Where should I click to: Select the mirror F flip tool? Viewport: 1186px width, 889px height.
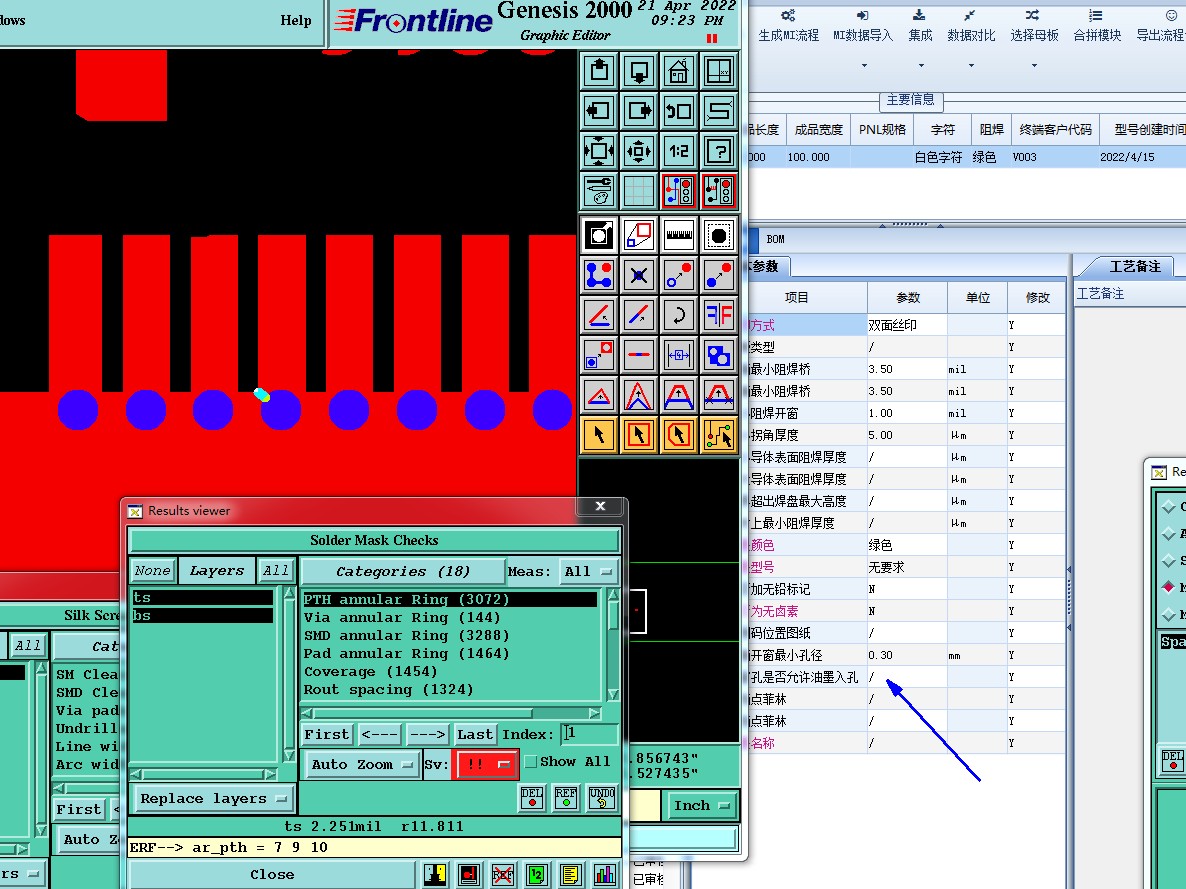pyautogui.click(x=719, y=315)
